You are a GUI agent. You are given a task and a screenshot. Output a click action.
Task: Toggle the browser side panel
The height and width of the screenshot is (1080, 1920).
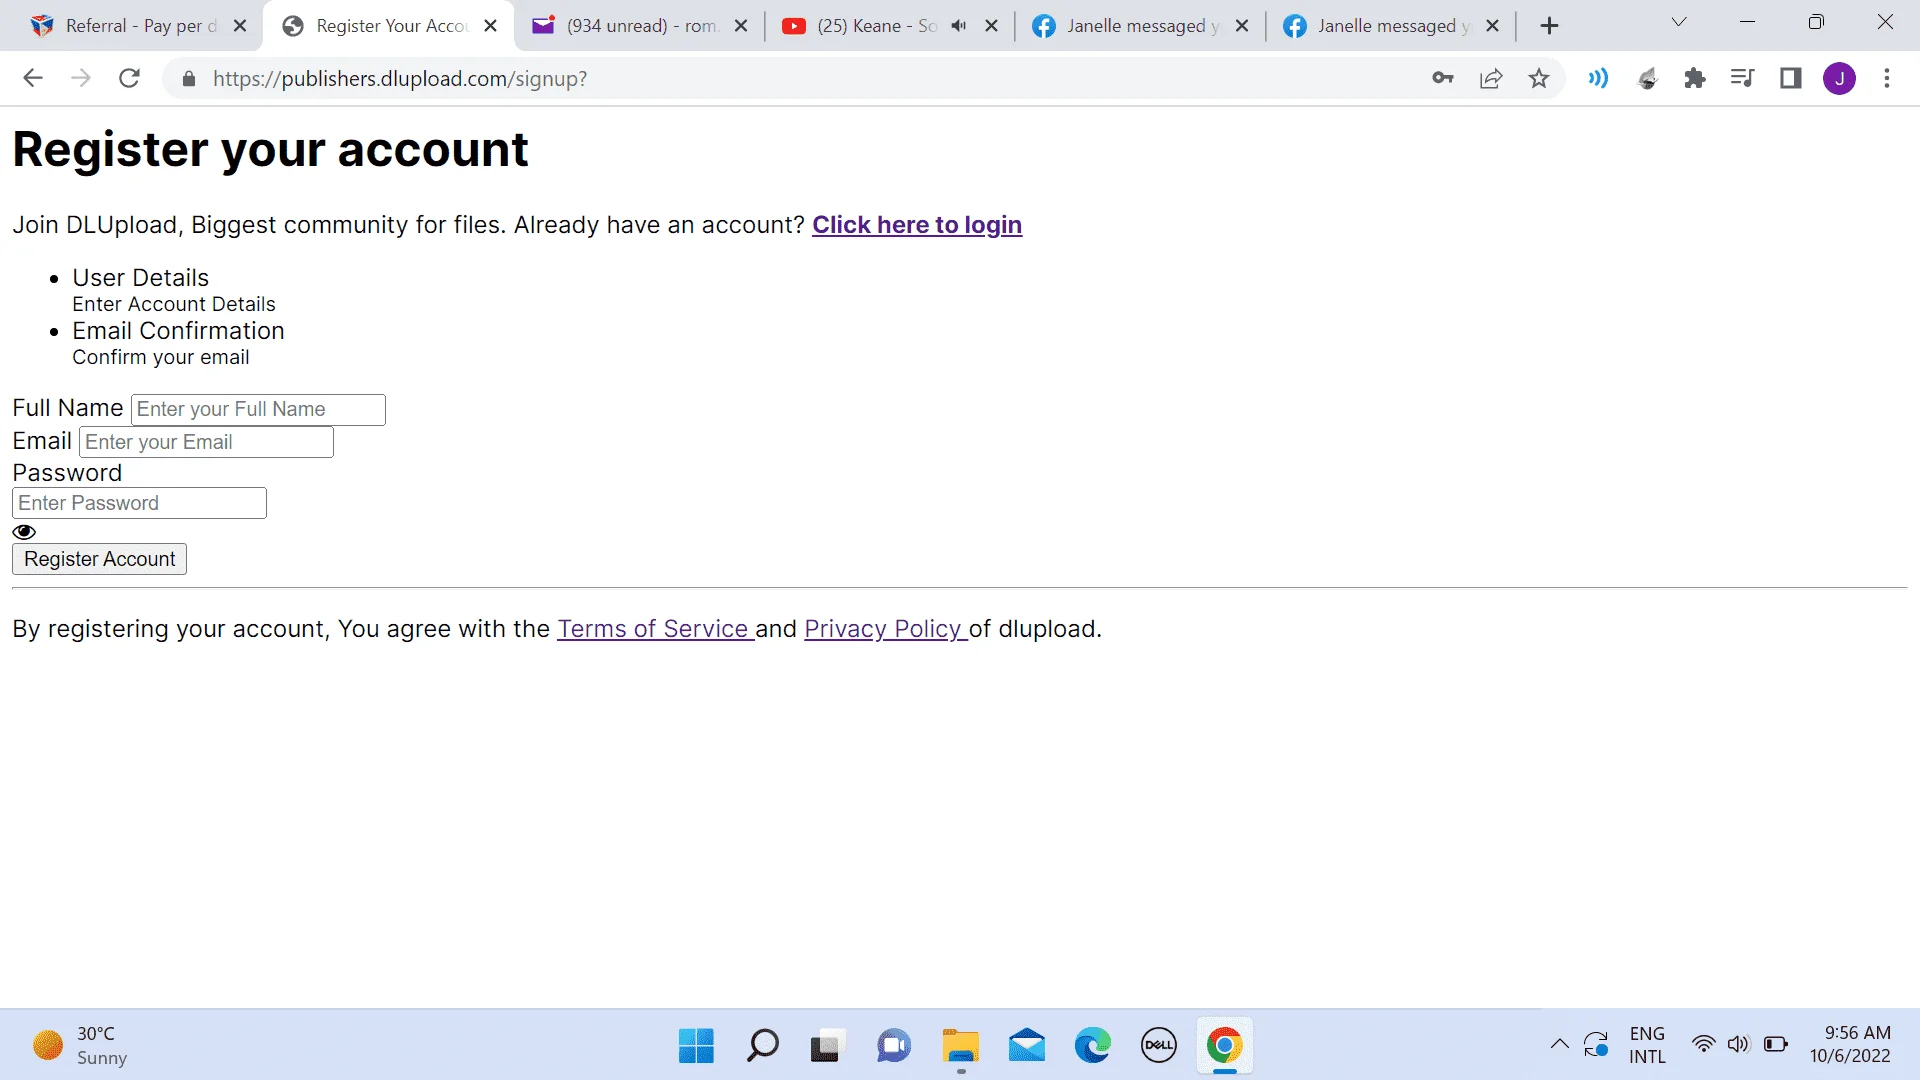[x=1791, y=78]
